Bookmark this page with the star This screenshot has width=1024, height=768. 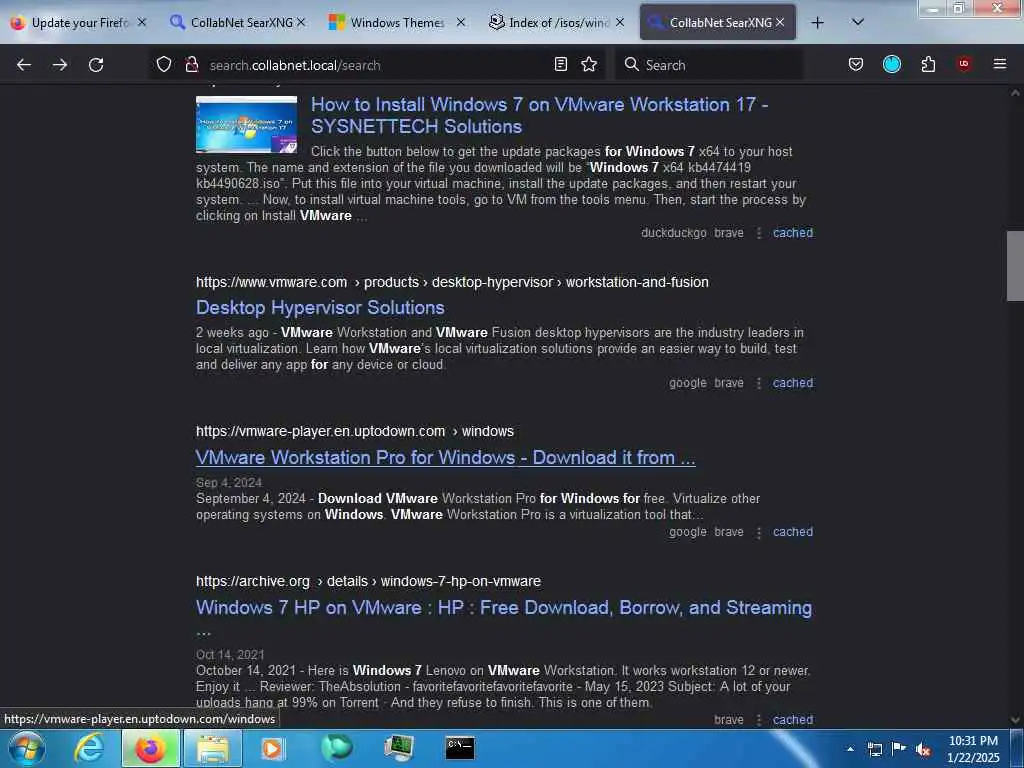589,65
